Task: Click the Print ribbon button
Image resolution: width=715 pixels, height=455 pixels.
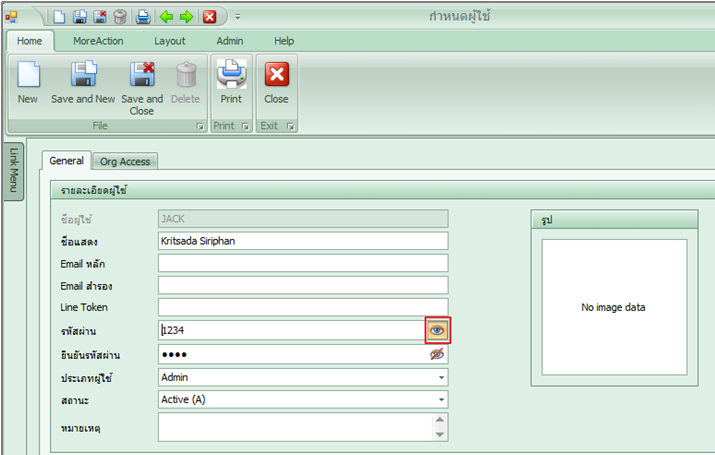Action: pos(231,83)
